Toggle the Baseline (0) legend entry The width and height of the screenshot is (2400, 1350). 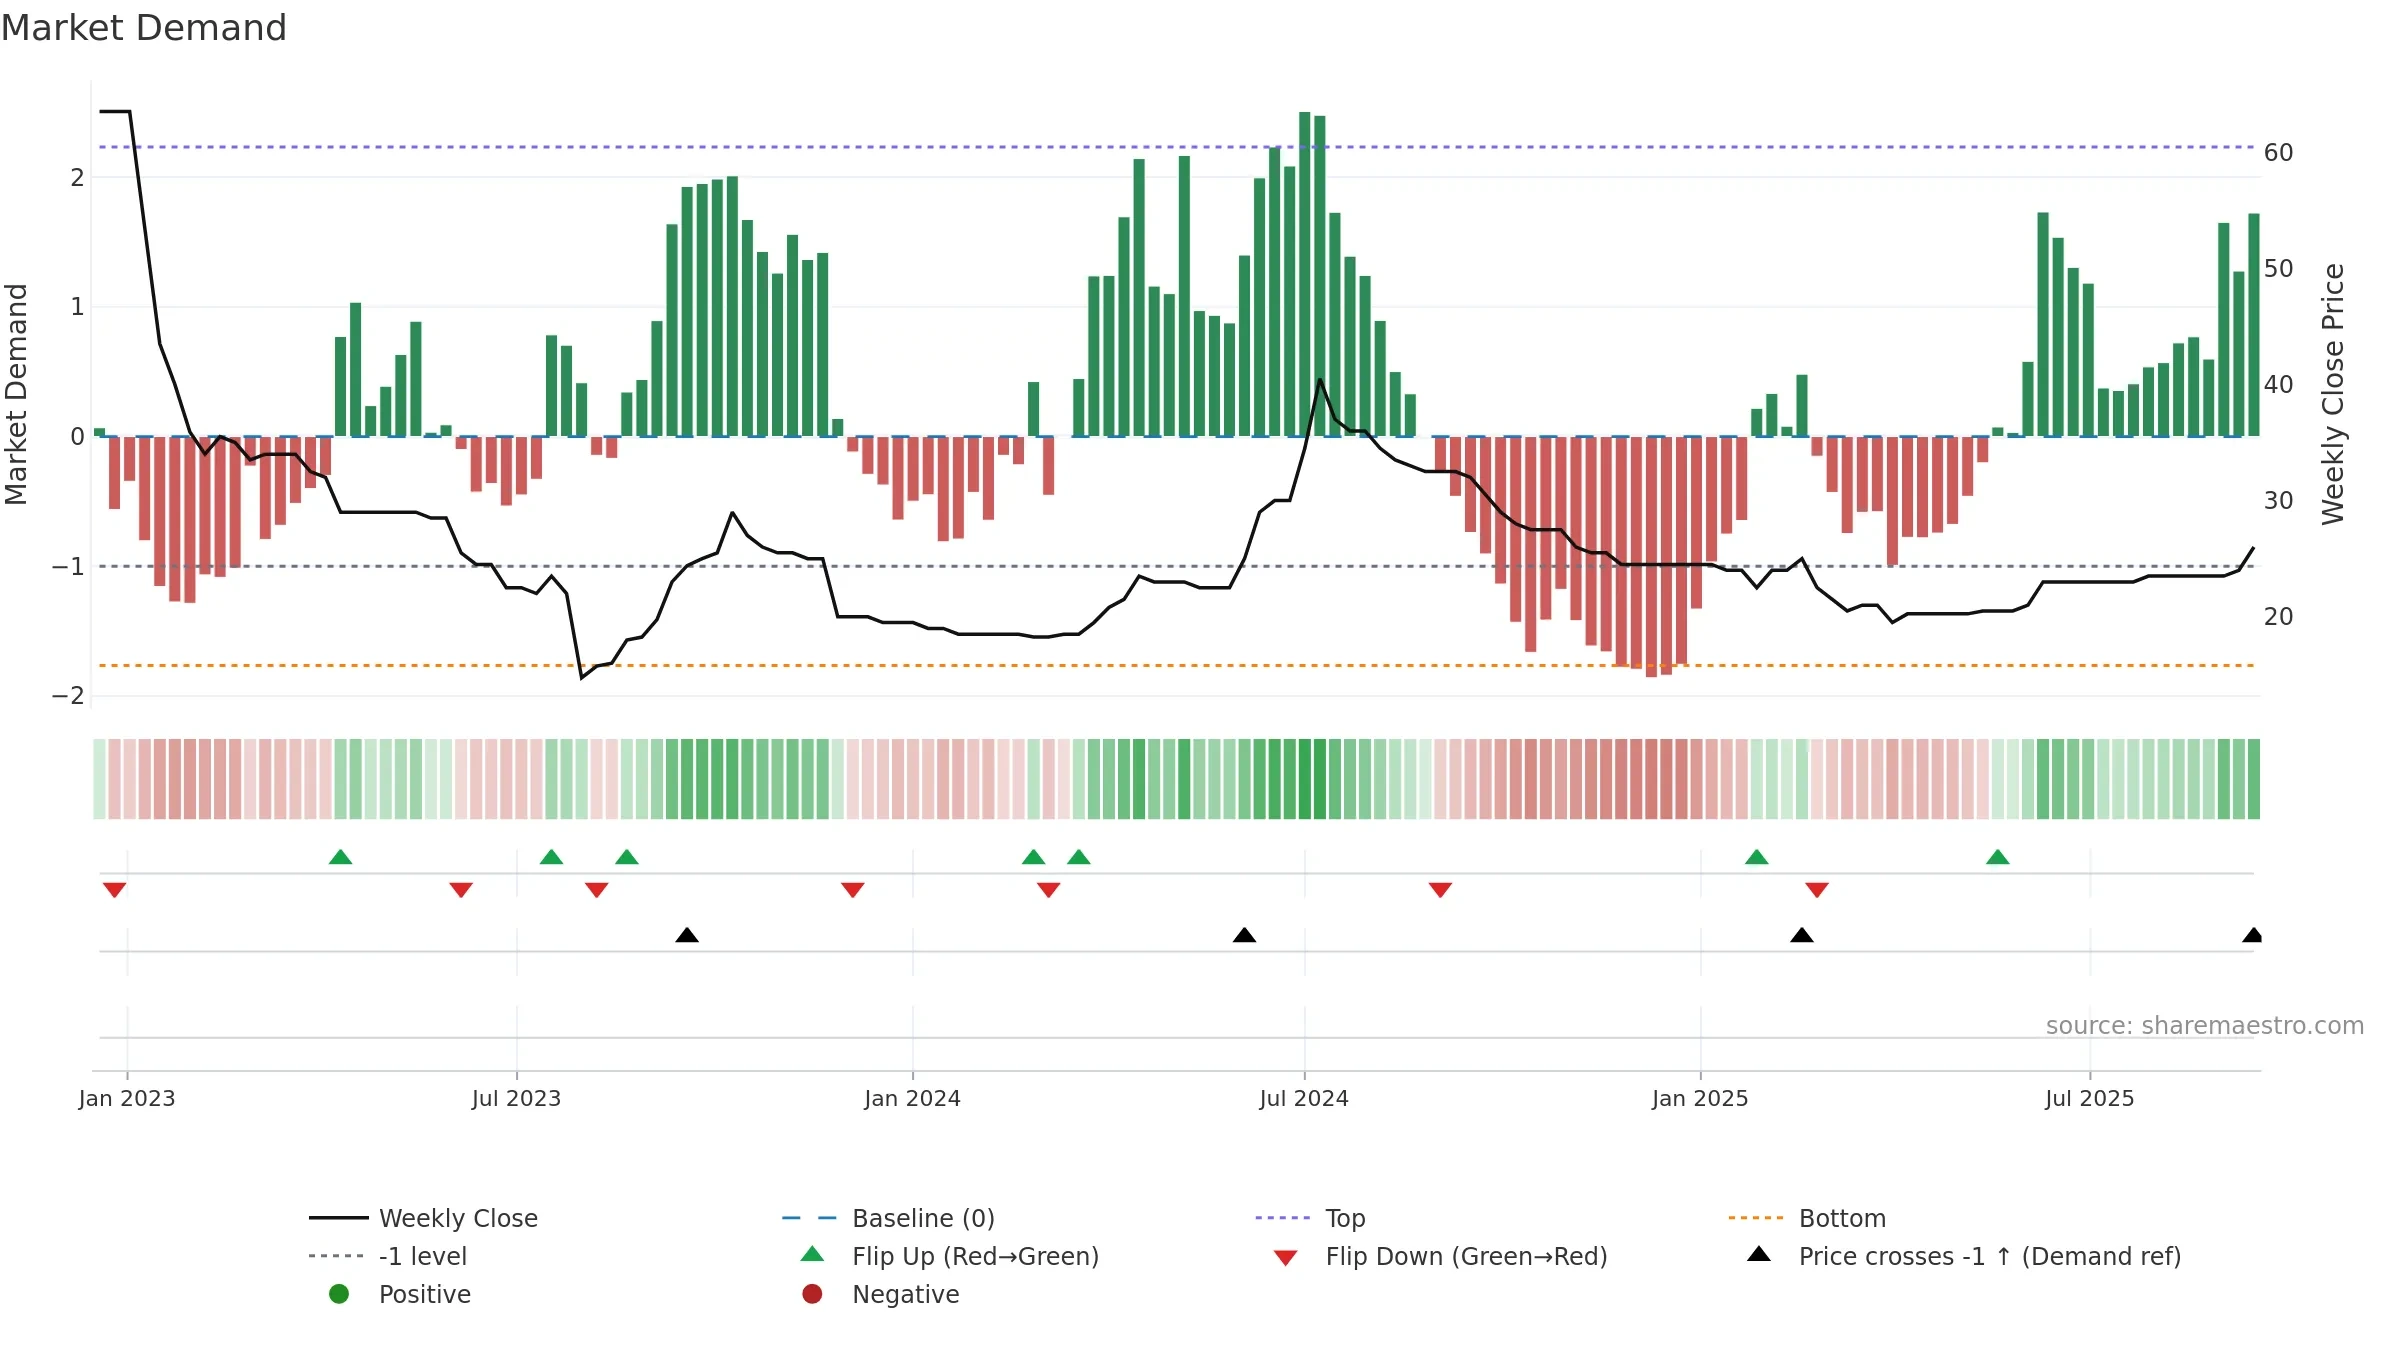tap(888, 1218)
